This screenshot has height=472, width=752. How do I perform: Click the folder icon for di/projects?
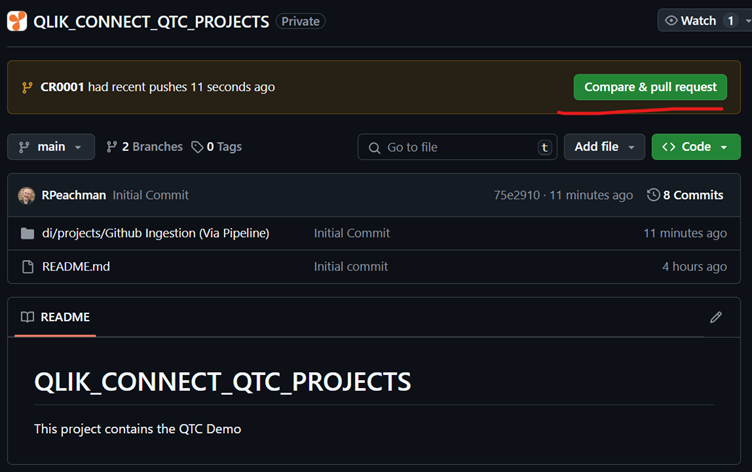point(27,234)
